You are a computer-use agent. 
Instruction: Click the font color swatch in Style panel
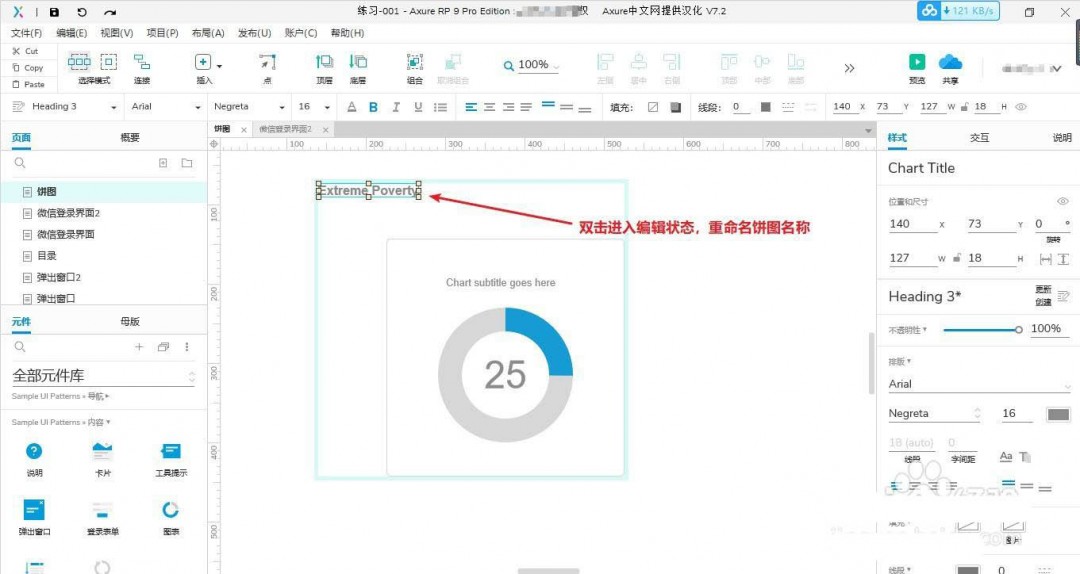(x=1058, y=414)
